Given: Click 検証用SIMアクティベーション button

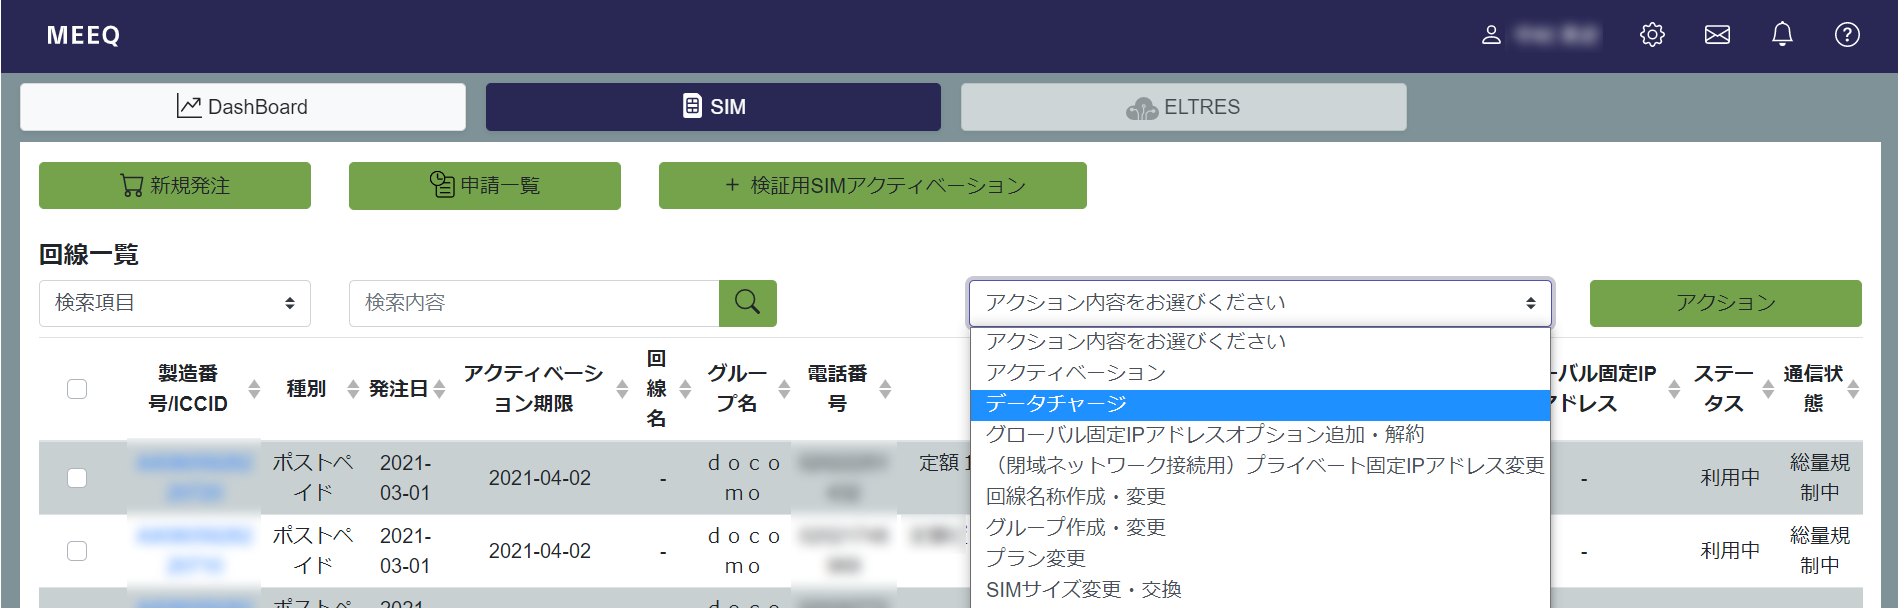Looking at the screenshot, I should [873, 186].
